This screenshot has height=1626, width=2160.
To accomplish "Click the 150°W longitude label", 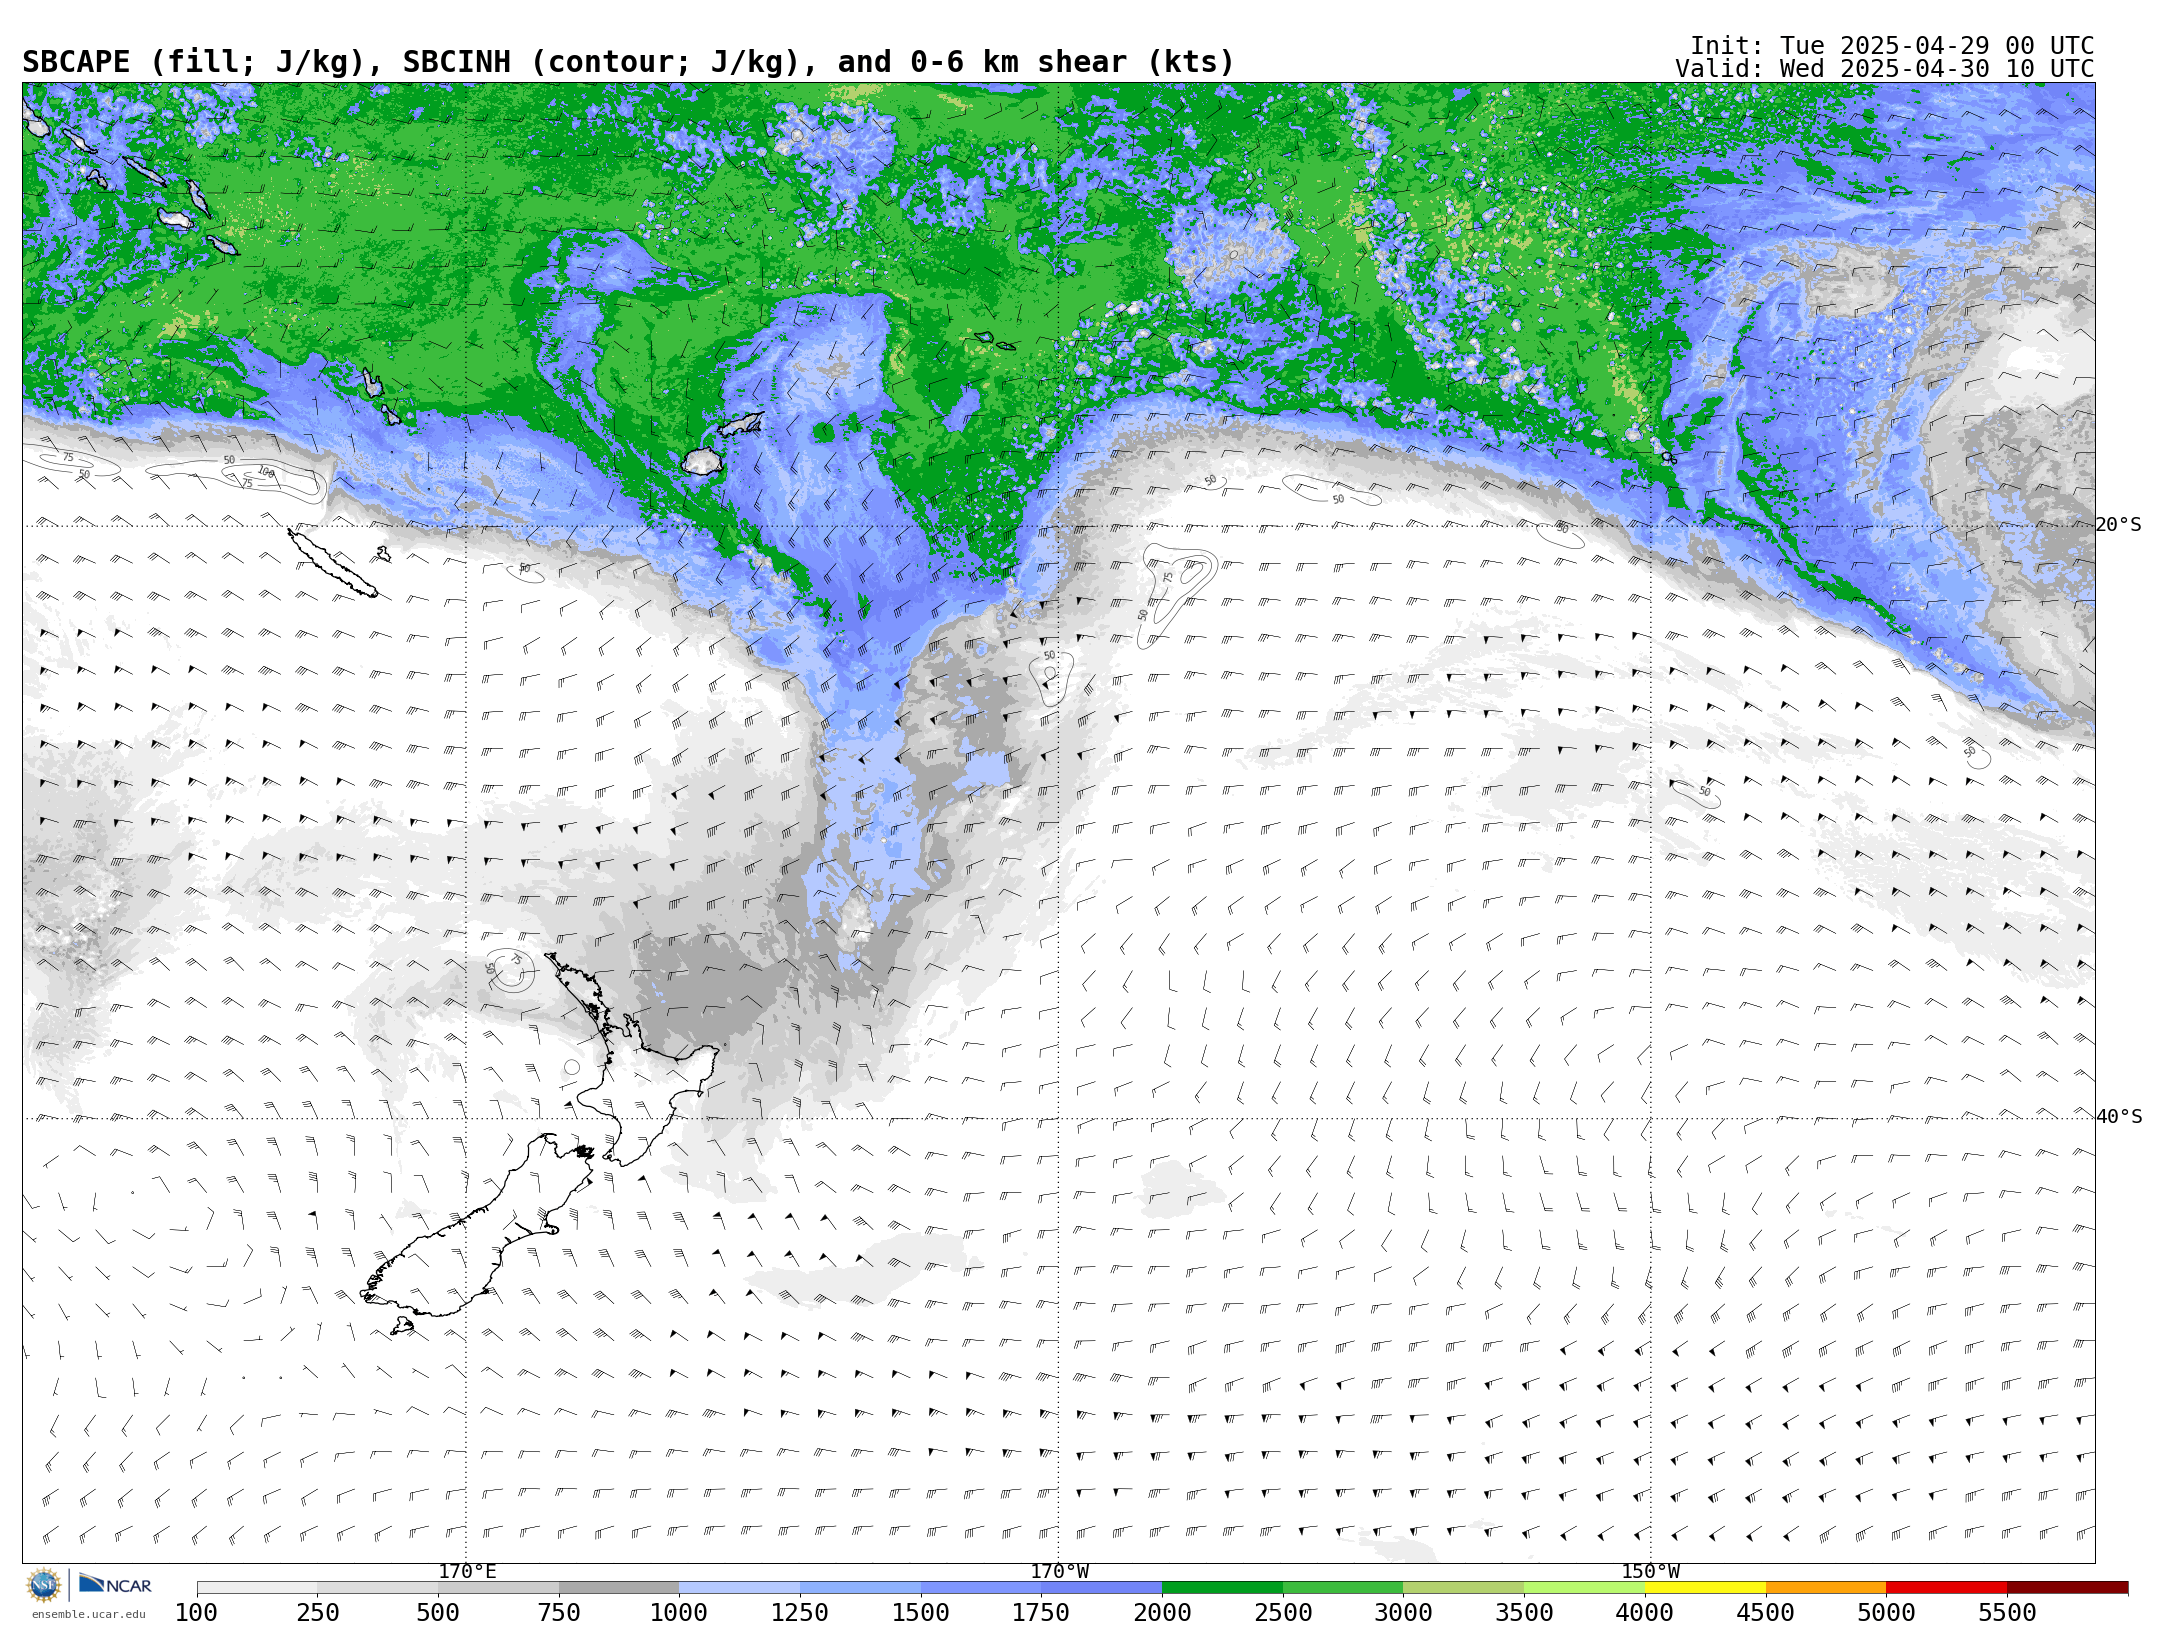I will pyautogui.click(x=1650, y=1572).
